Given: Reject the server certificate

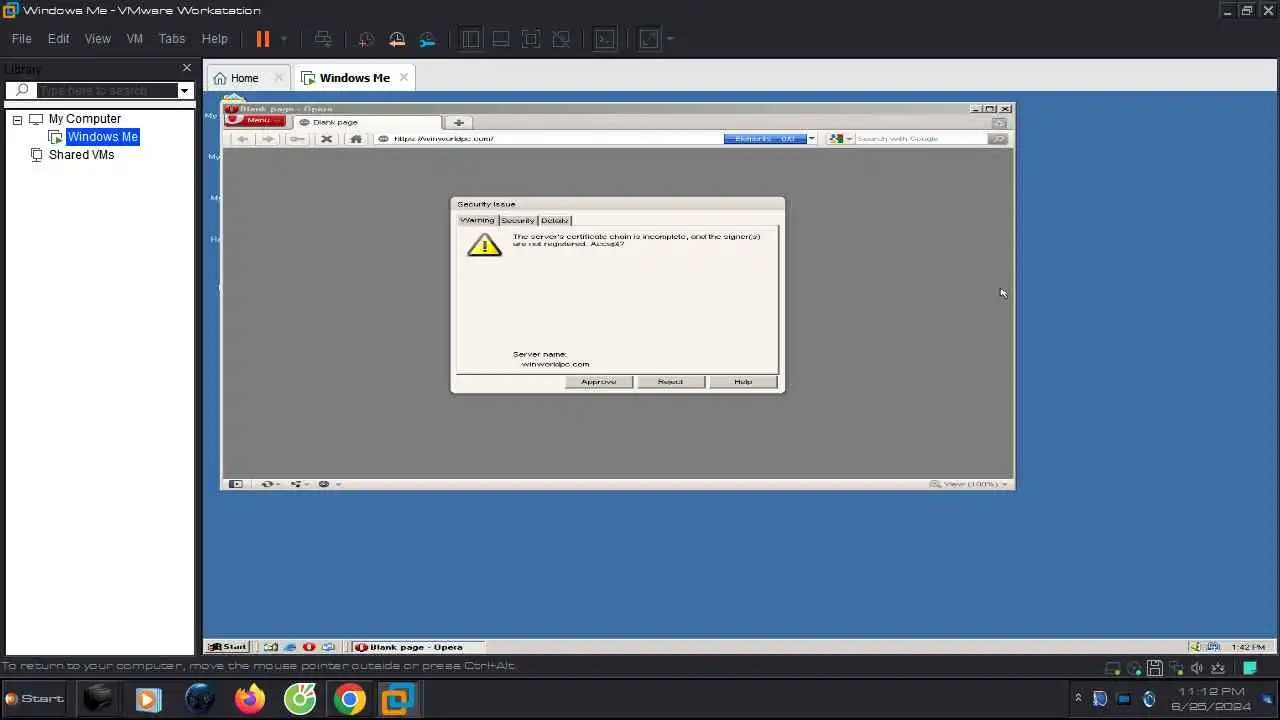Looking at the screenshot, I should point(670,382).
